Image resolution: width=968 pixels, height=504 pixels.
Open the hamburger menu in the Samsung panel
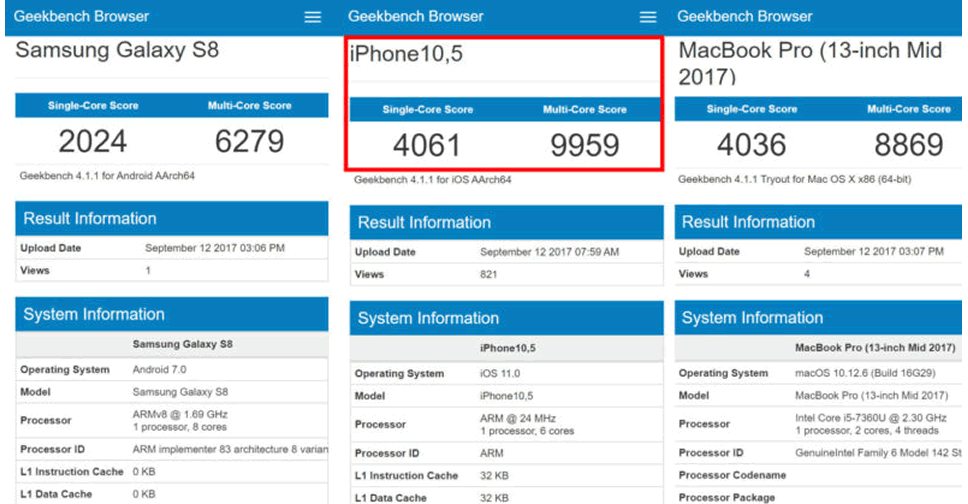click(x=313, y=17)
